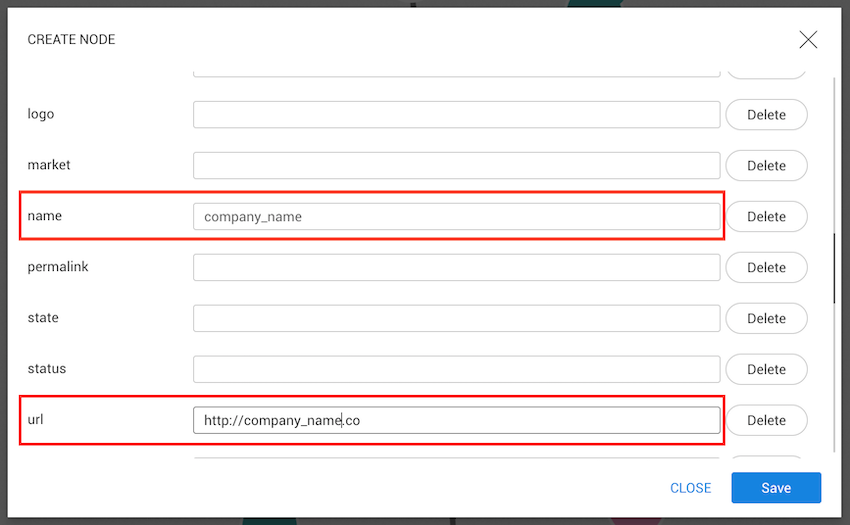850x525 pixels.
Task: Click the name field containing company_name
Action: pyautogui.click(x=456, y=217)
